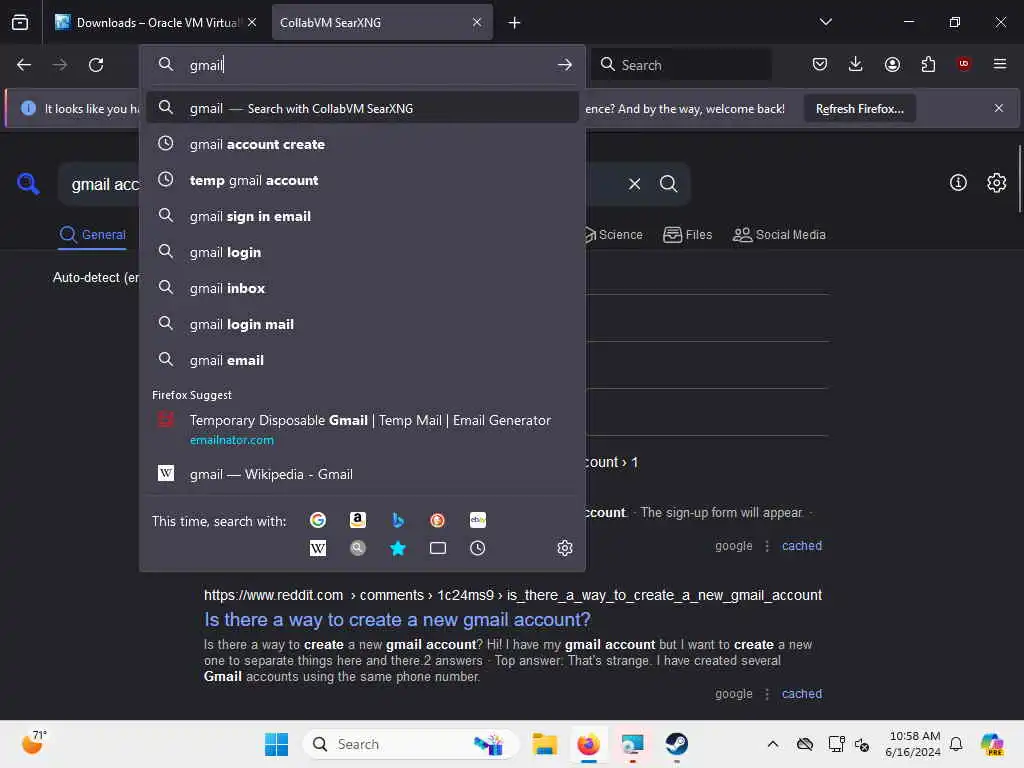Image resolution: width=1024 pixels, height=768 pixels.
Task: Click the SearXNG magnifier submit button
Action: click(668, 184)
